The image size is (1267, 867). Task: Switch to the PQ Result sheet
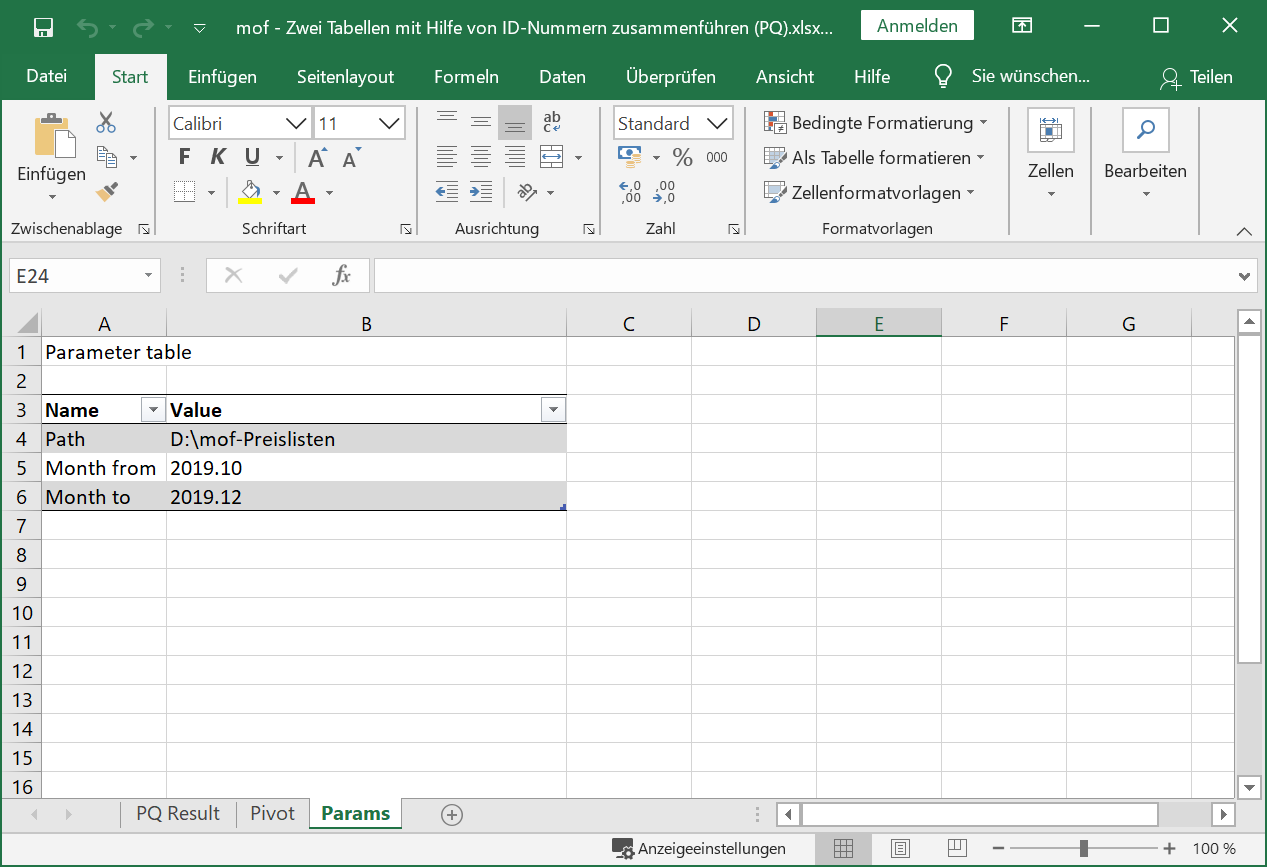(x=178, y=814)
